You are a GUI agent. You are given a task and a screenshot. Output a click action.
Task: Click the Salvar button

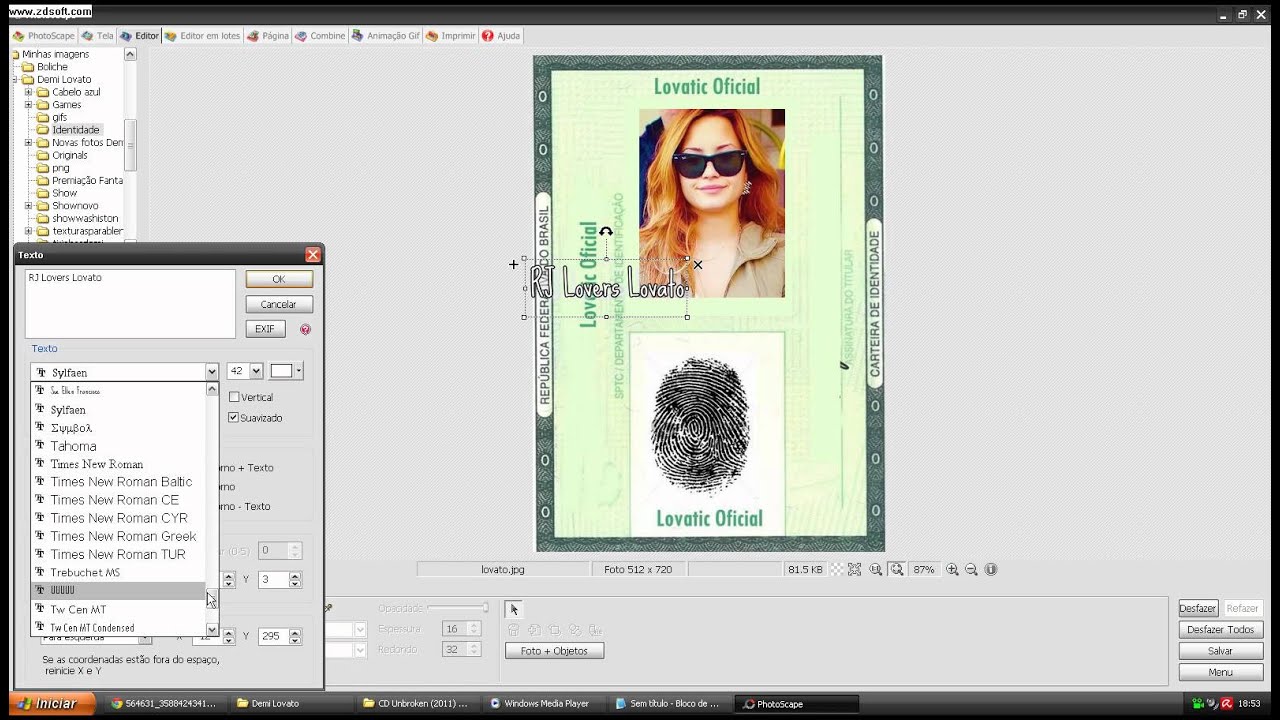1220,651
